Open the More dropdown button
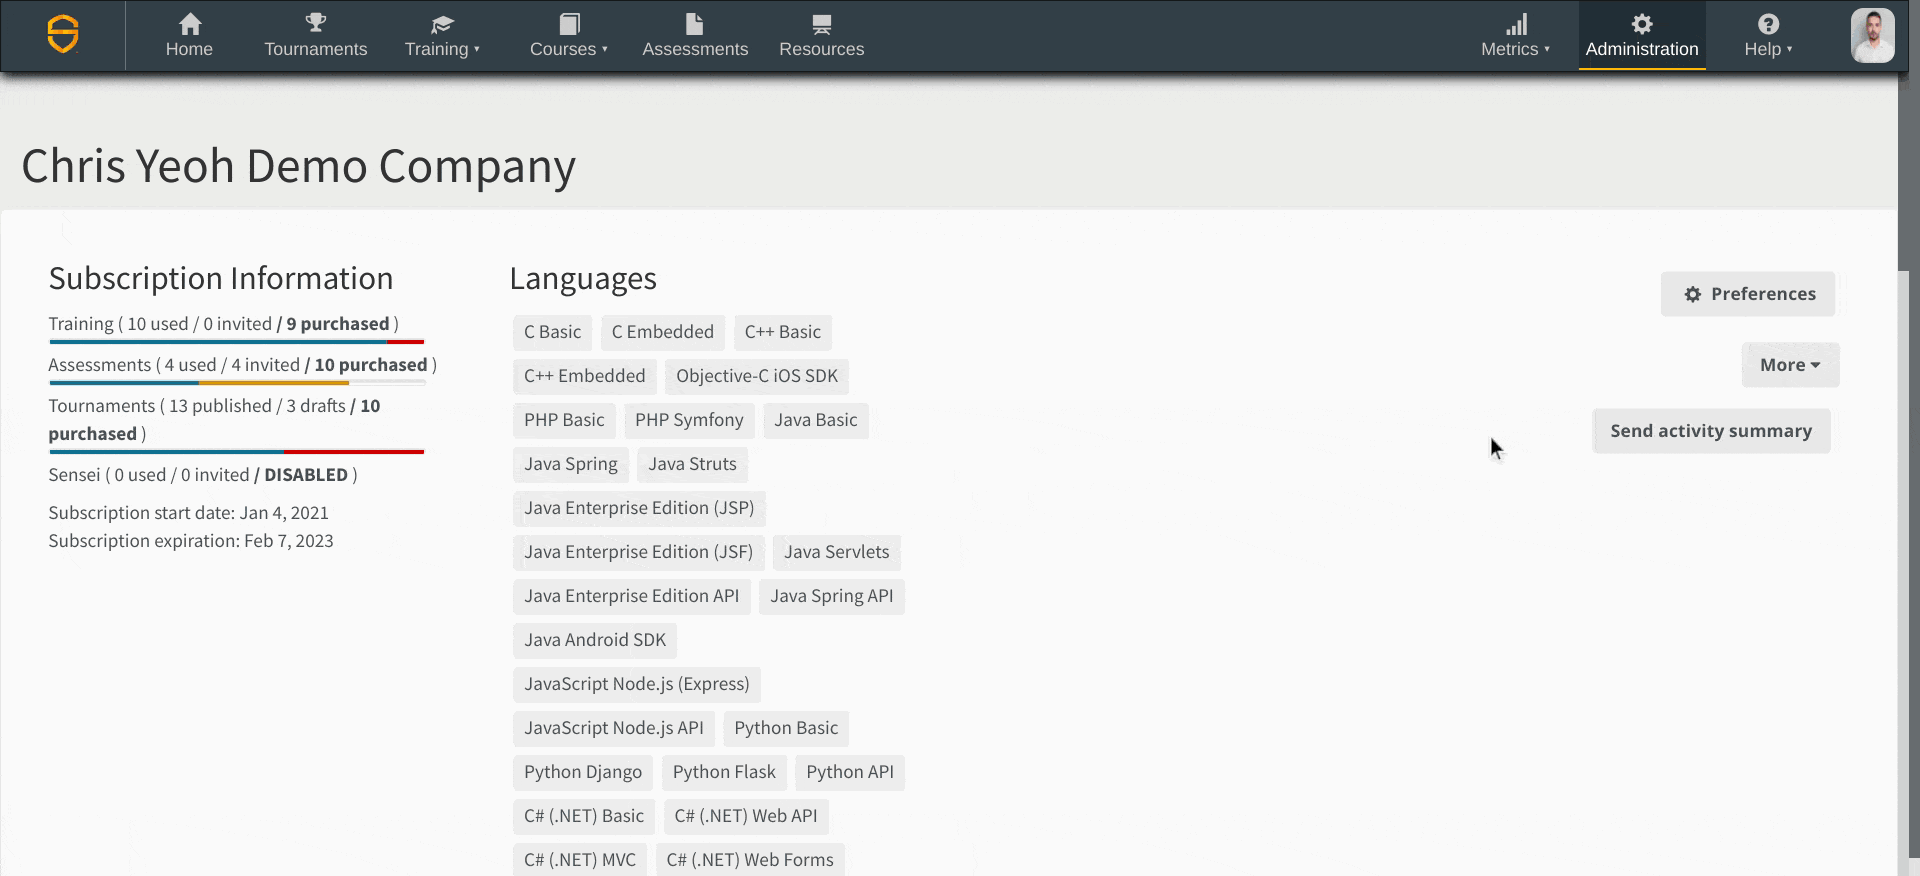 (1790, 365)
